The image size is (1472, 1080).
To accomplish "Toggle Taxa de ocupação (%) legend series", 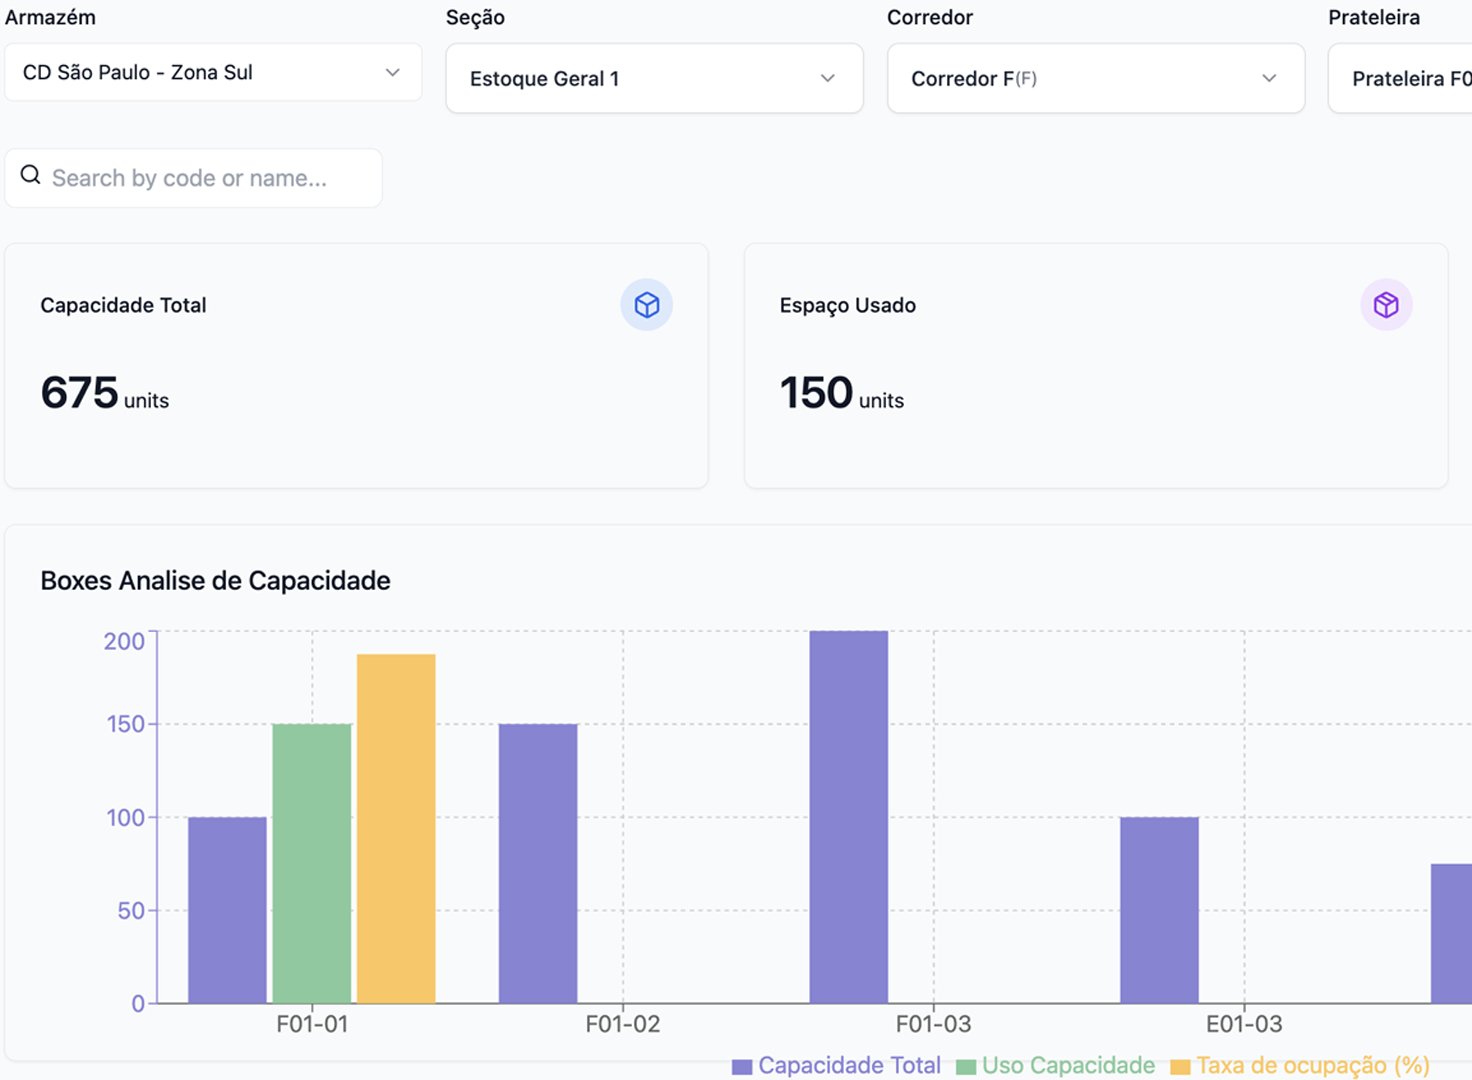I will point(1312,1066).
